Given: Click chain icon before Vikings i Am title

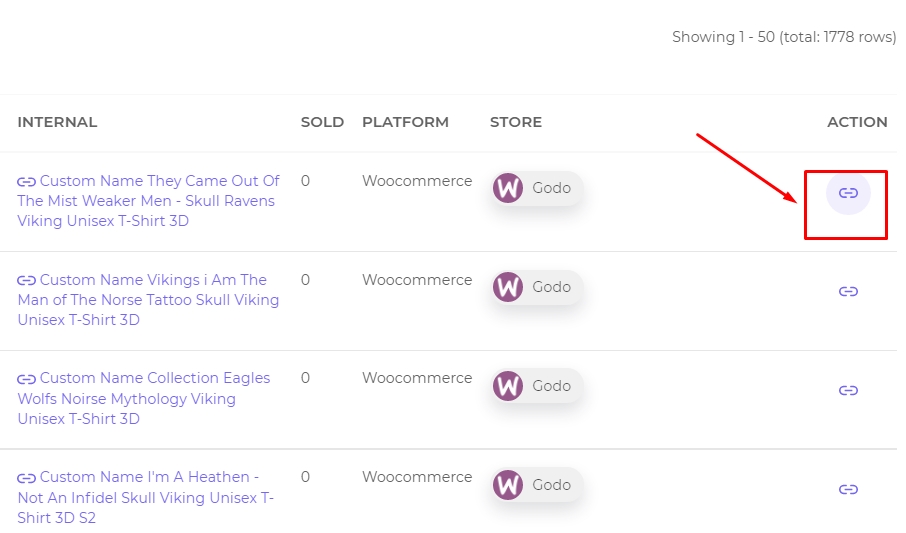Looking at the screenshot, I should coord(27,281).
